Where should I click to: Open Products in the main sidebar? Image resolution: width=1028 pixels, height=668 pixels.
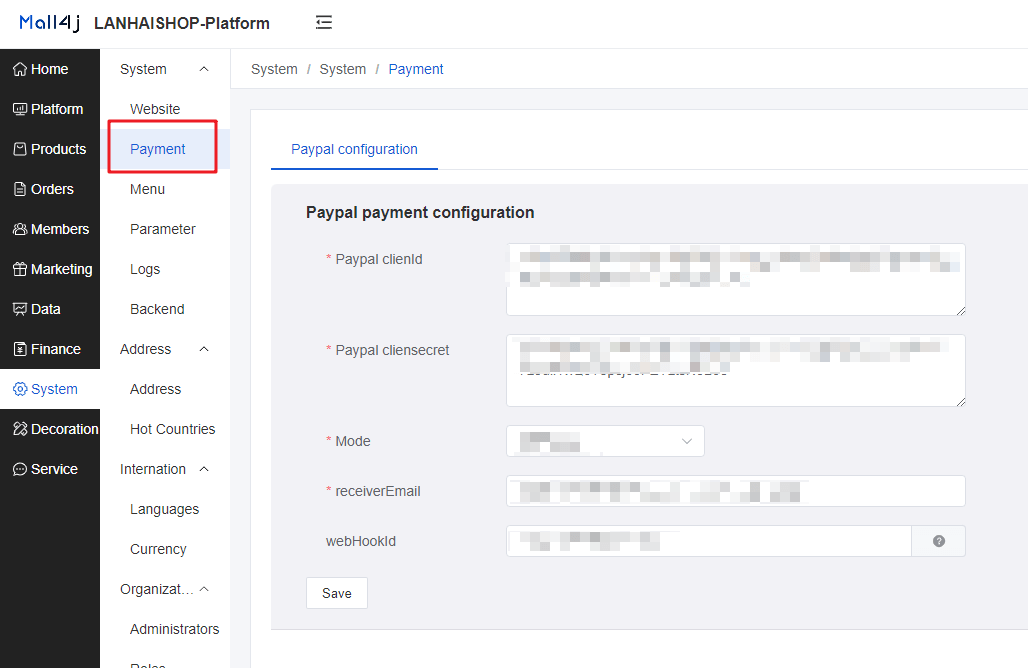pyautogui.click(x=50, y=149)
